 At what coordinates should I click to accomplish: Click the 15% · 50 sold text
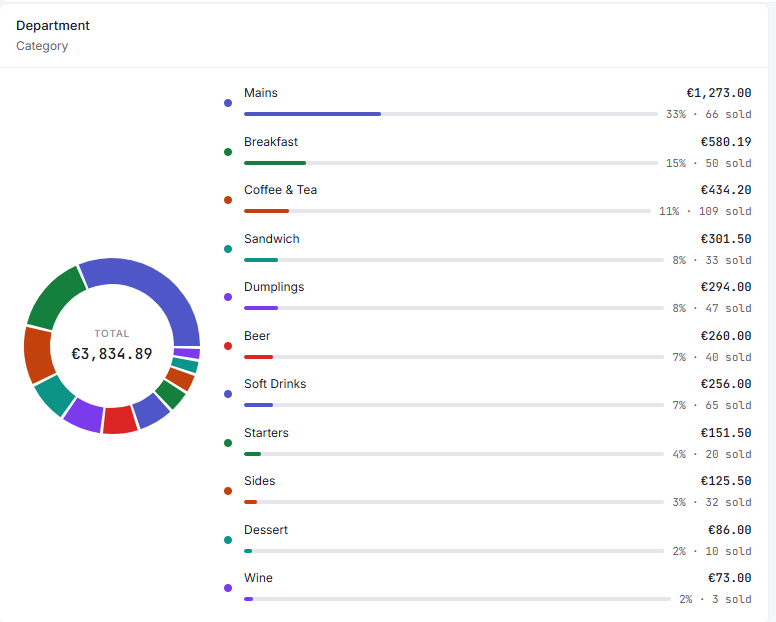coord(709,163)
